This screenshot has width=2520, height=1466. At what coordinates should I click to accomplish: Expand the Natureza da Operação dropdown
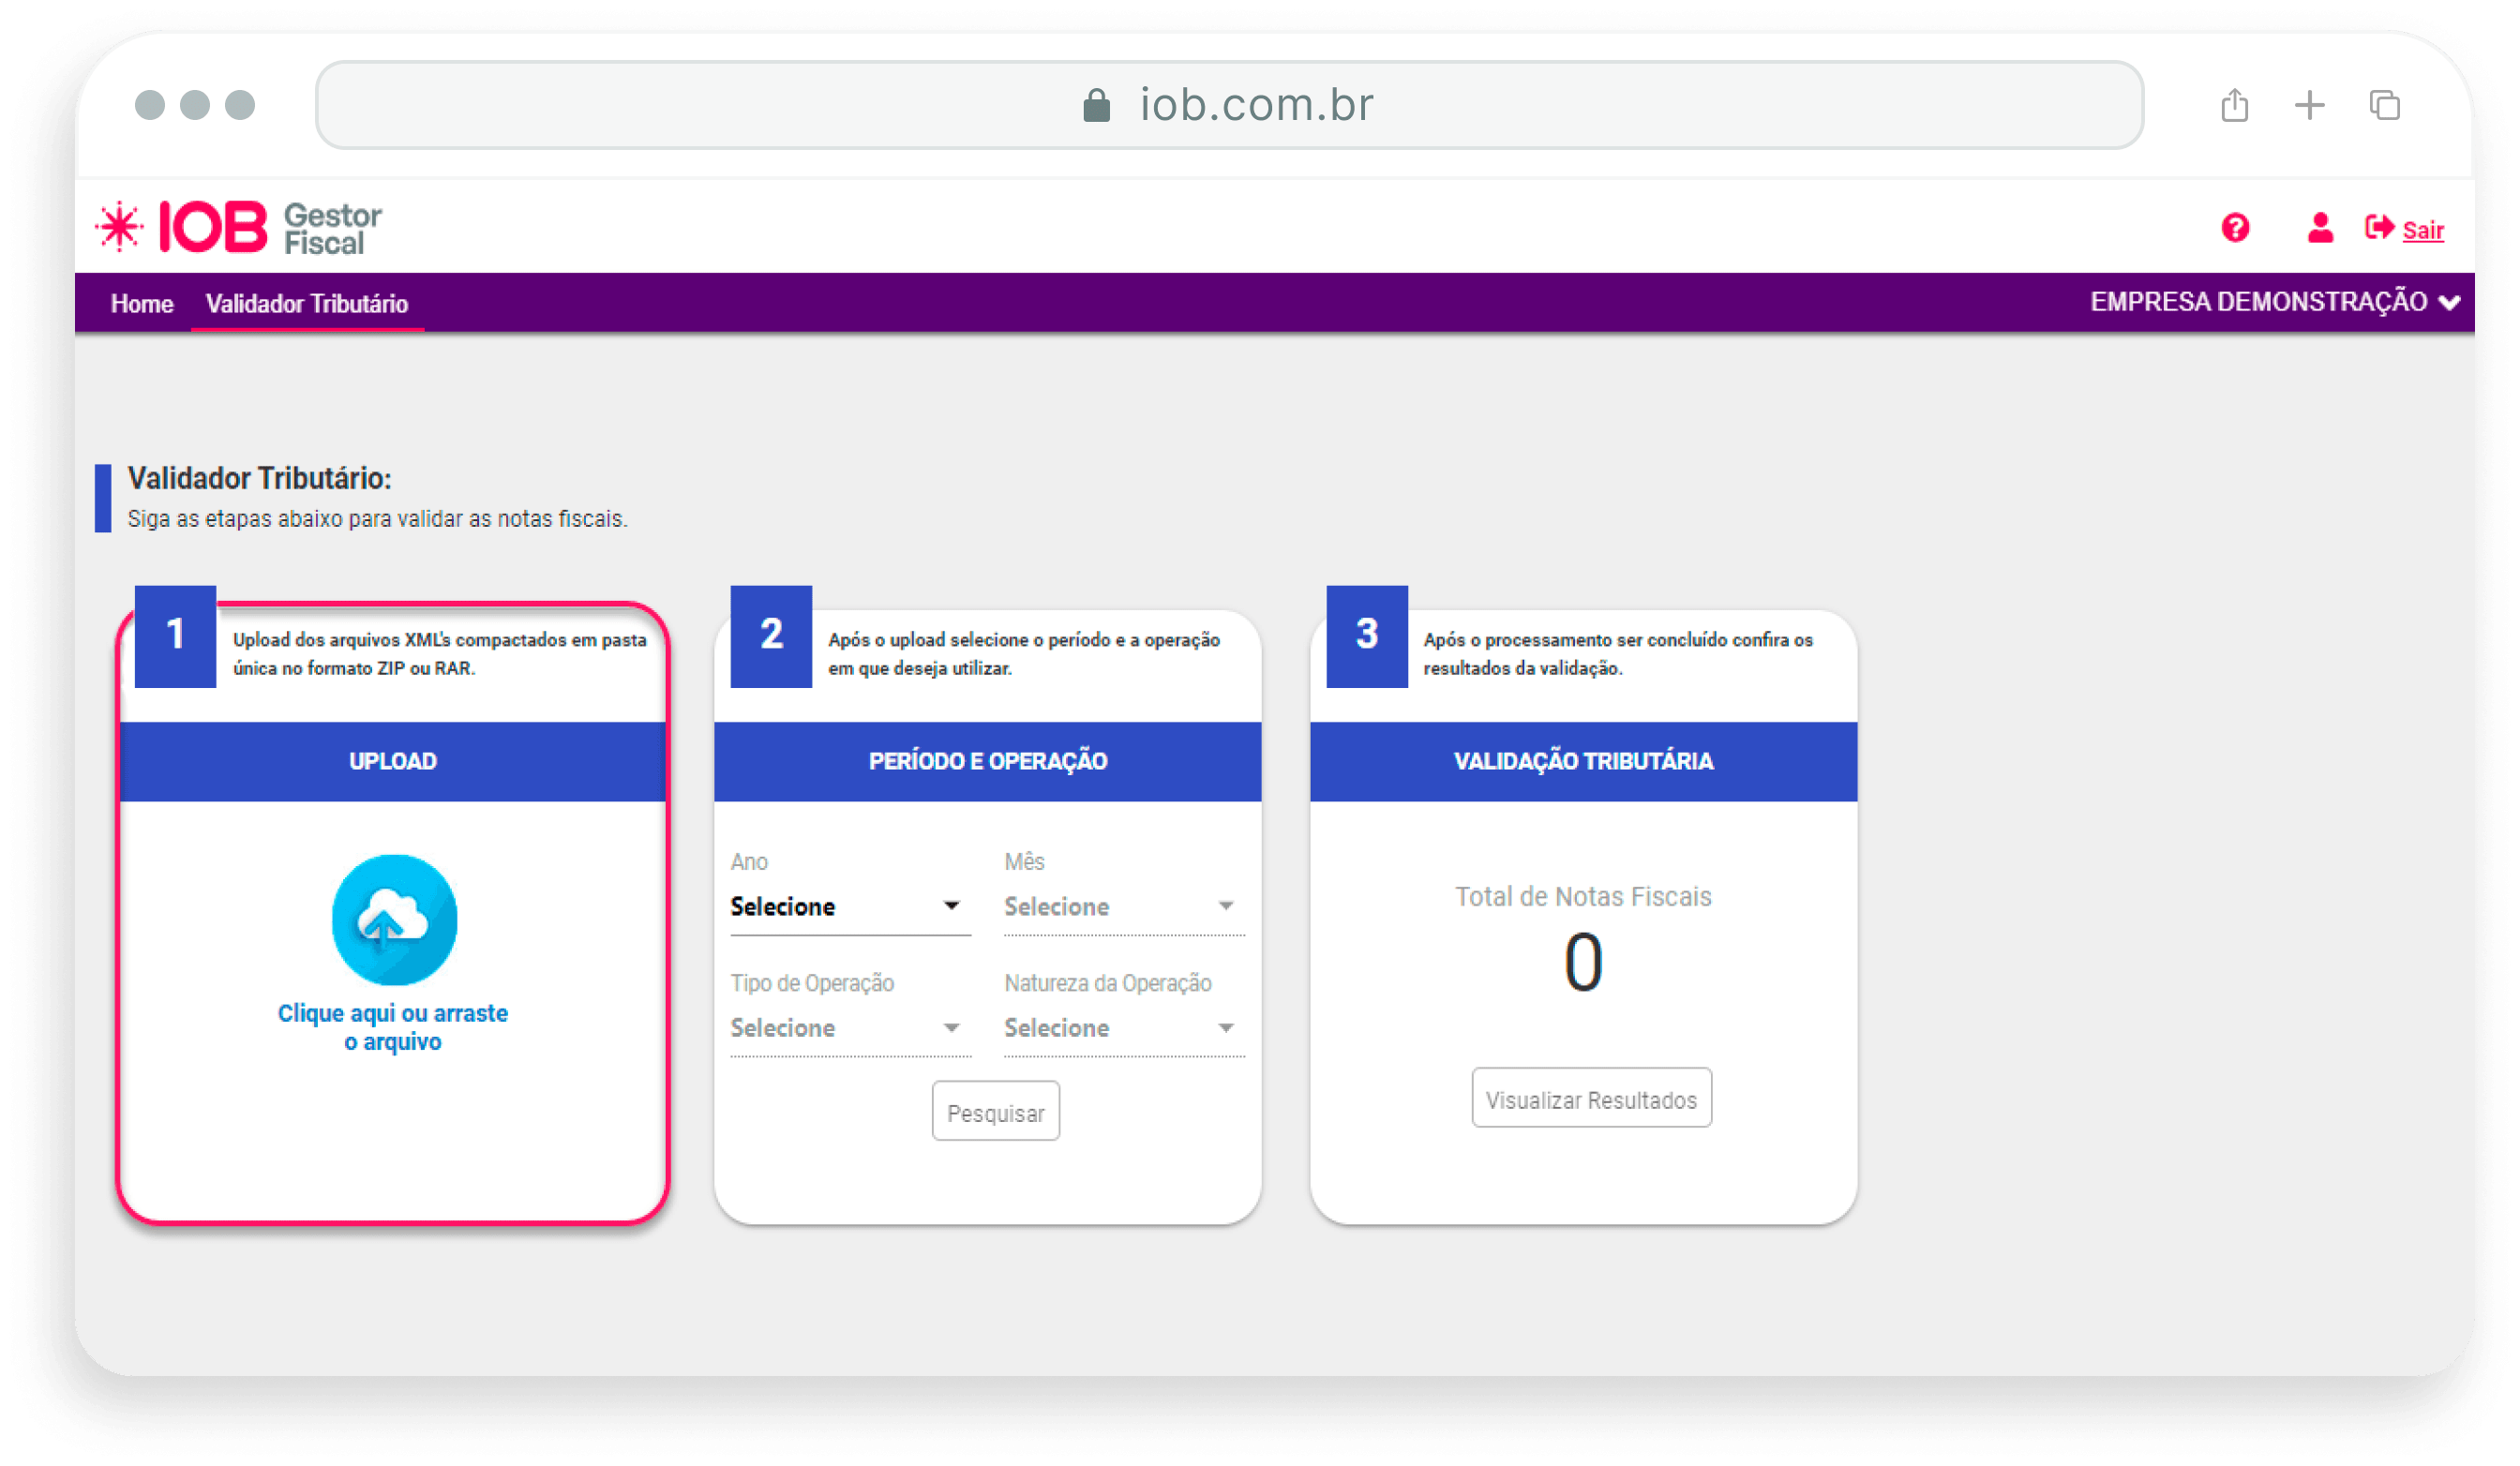[x=1123, y=1028]
